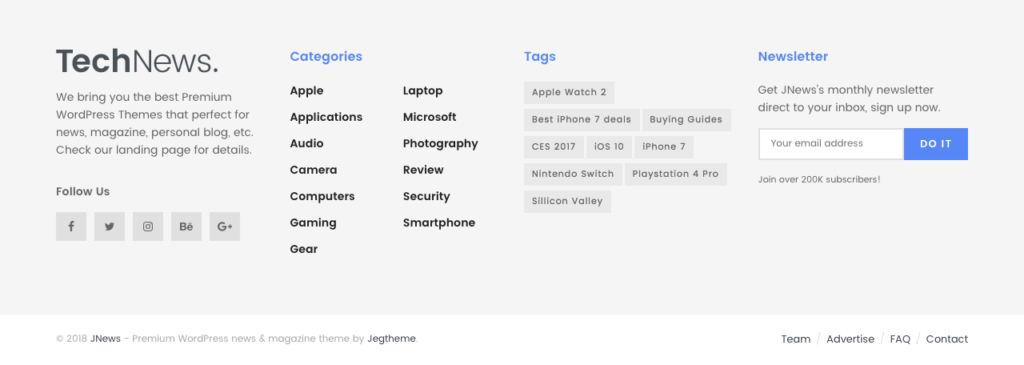The height and width of the screenshot is (365, 1024).
Task: Open the FAQ footer menu item
Action: pyautogui.click(x=900, y=339)
